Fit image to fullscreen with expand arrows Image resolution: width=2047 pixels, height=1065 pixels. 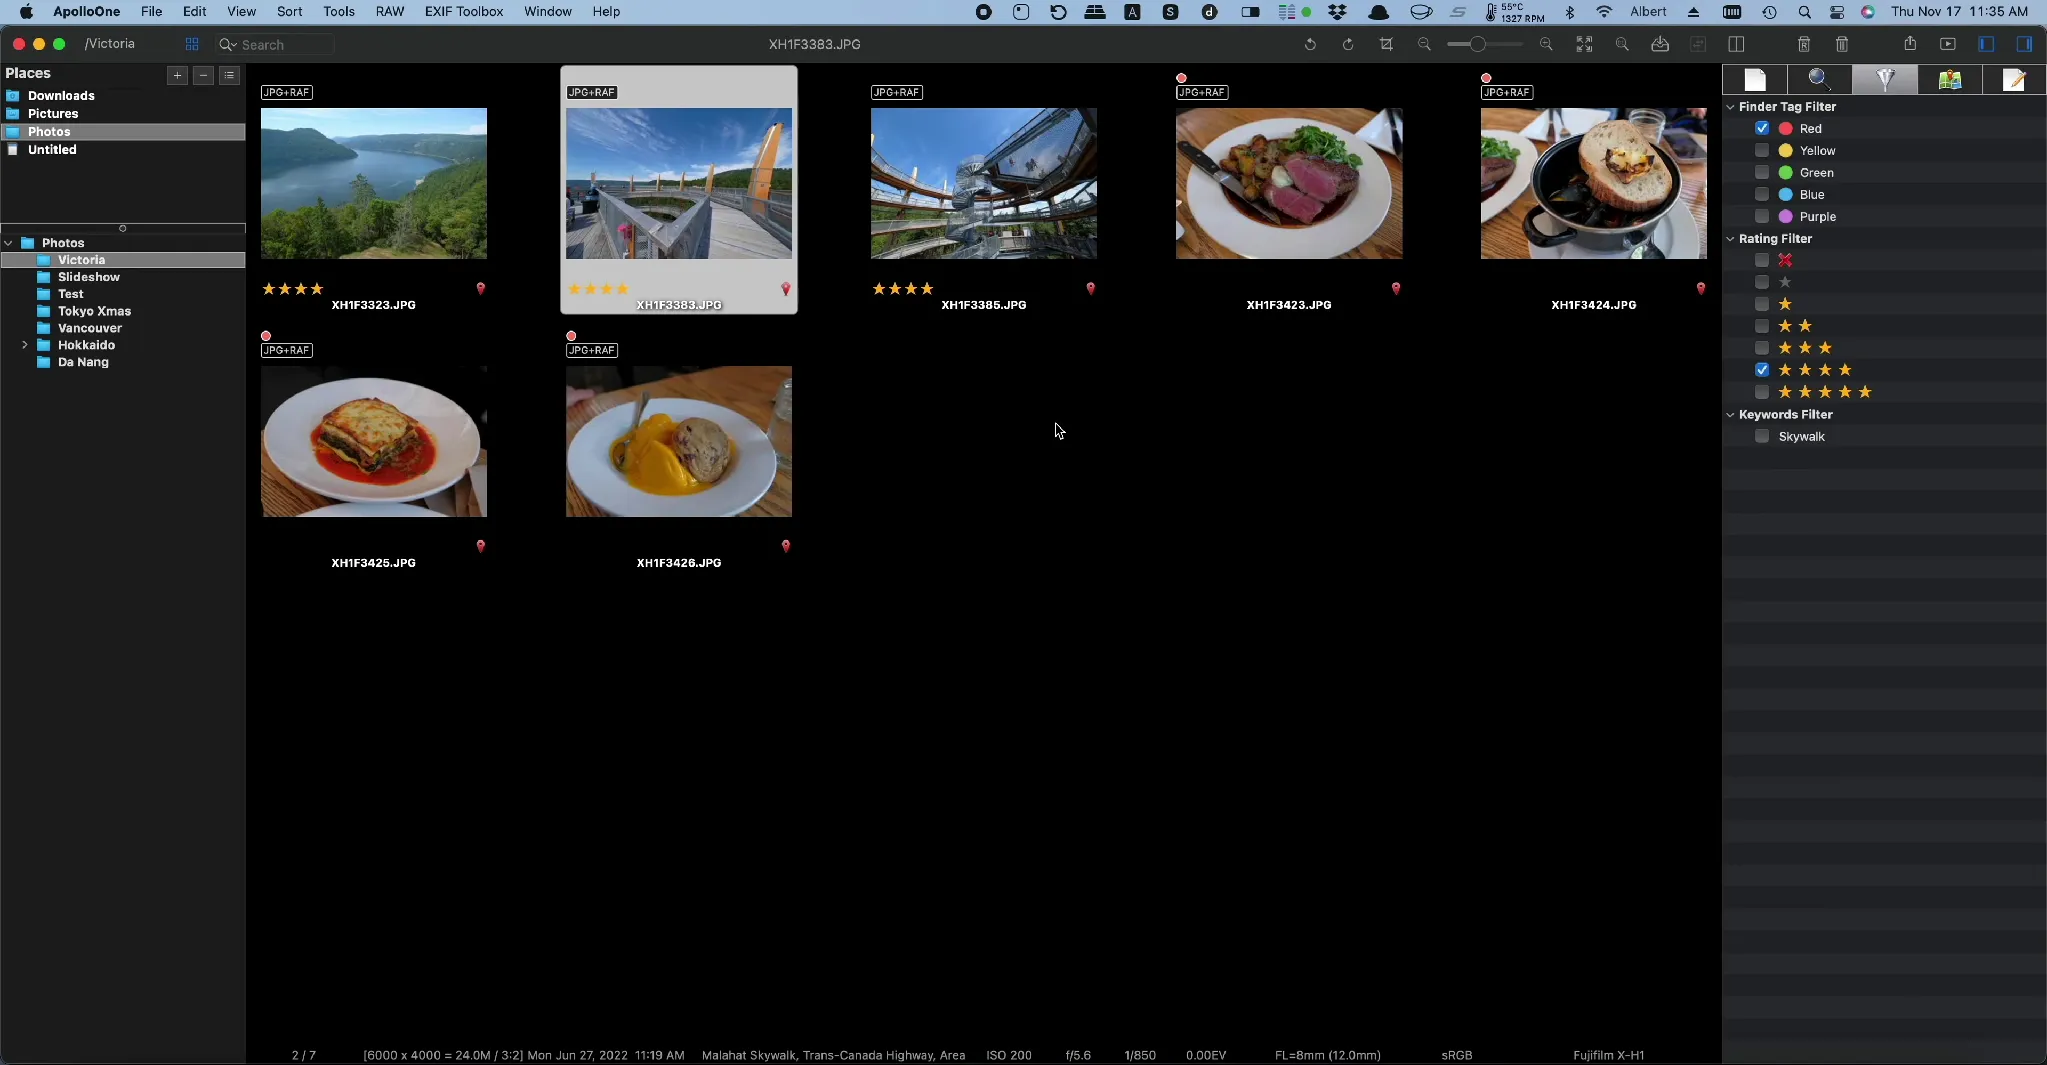coord(1584,44)
